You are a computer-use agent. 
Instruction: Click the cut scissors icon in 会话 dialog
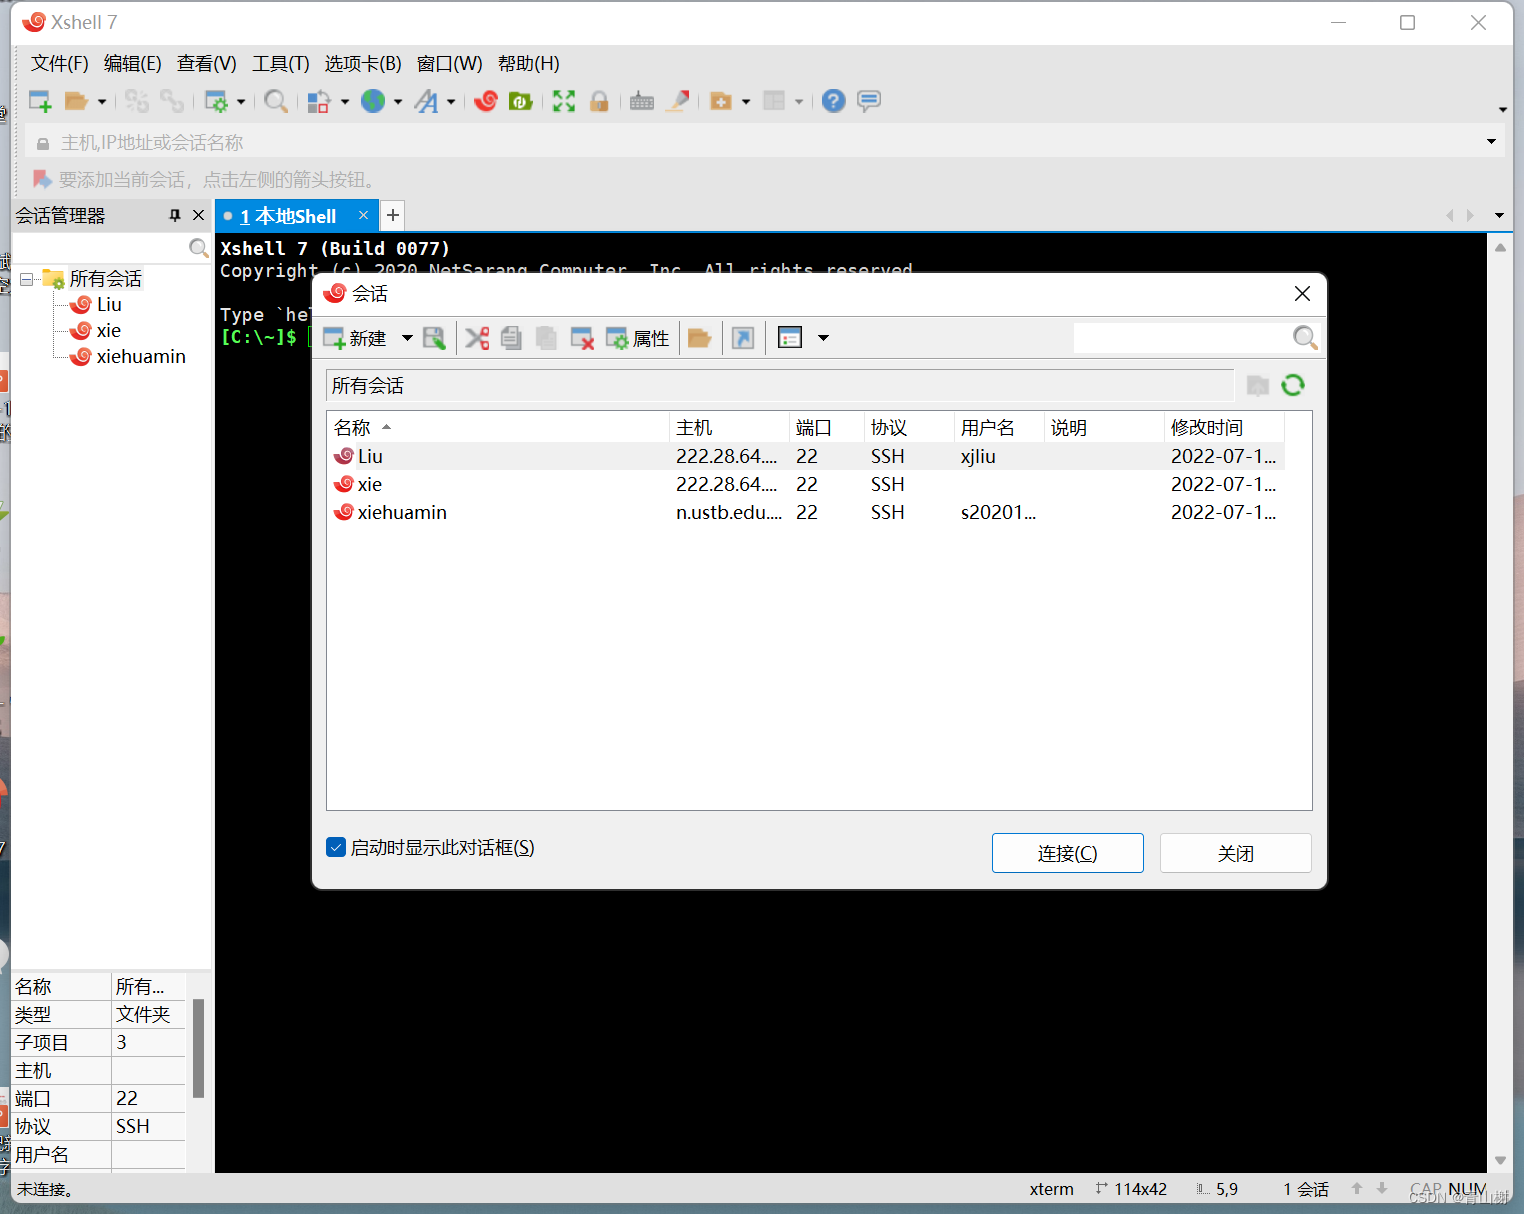[477, 338]
